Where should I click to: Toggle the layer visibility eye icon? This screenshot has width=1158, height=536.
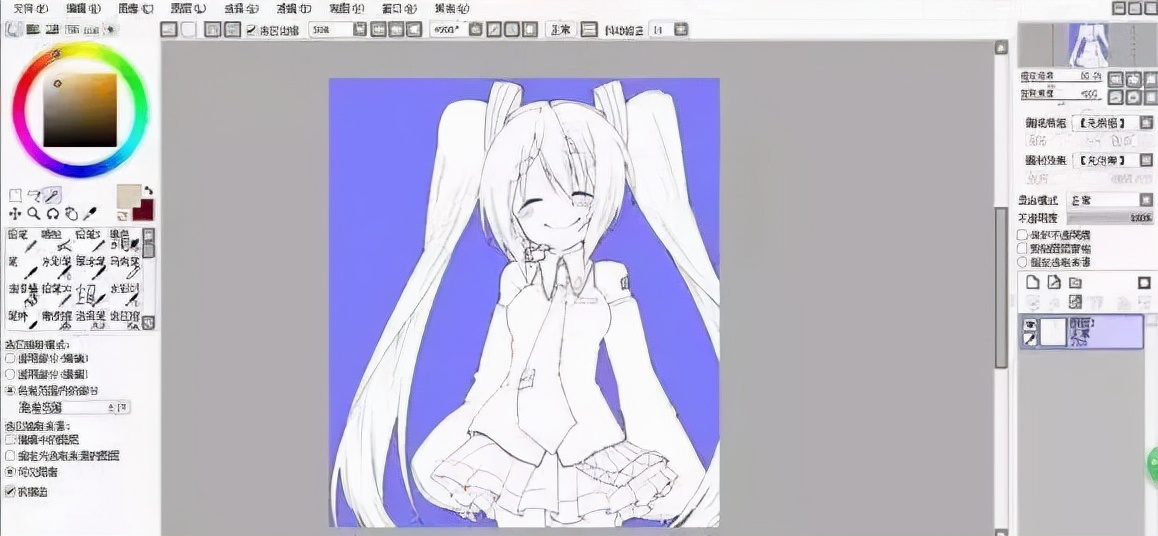tap(1028, 323)
